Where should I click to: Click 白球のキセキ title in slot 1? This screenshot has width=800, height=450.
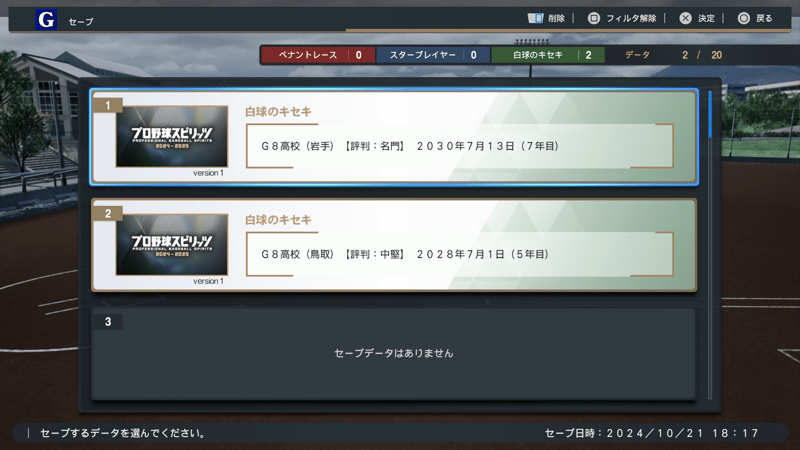(278, 112)
